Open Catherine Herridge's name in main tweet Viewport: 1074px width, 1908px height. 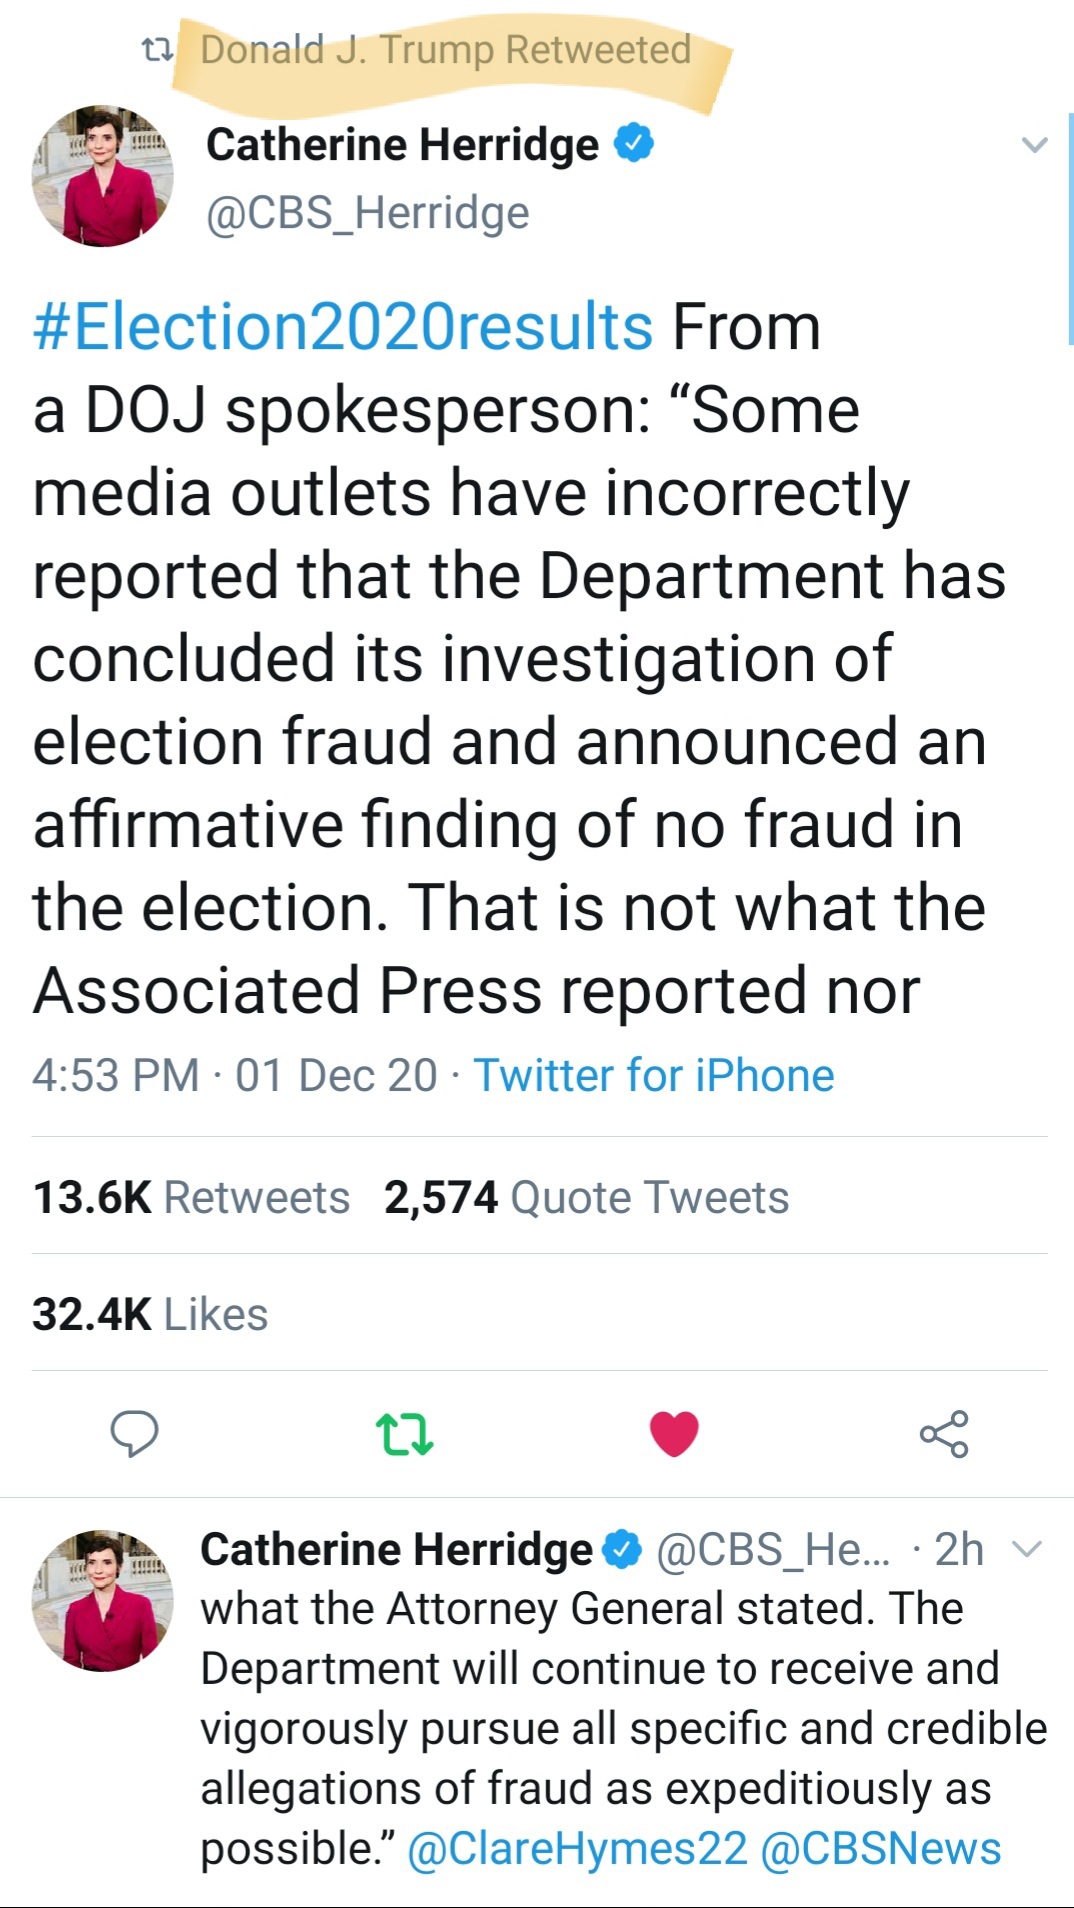pos(402,145)
